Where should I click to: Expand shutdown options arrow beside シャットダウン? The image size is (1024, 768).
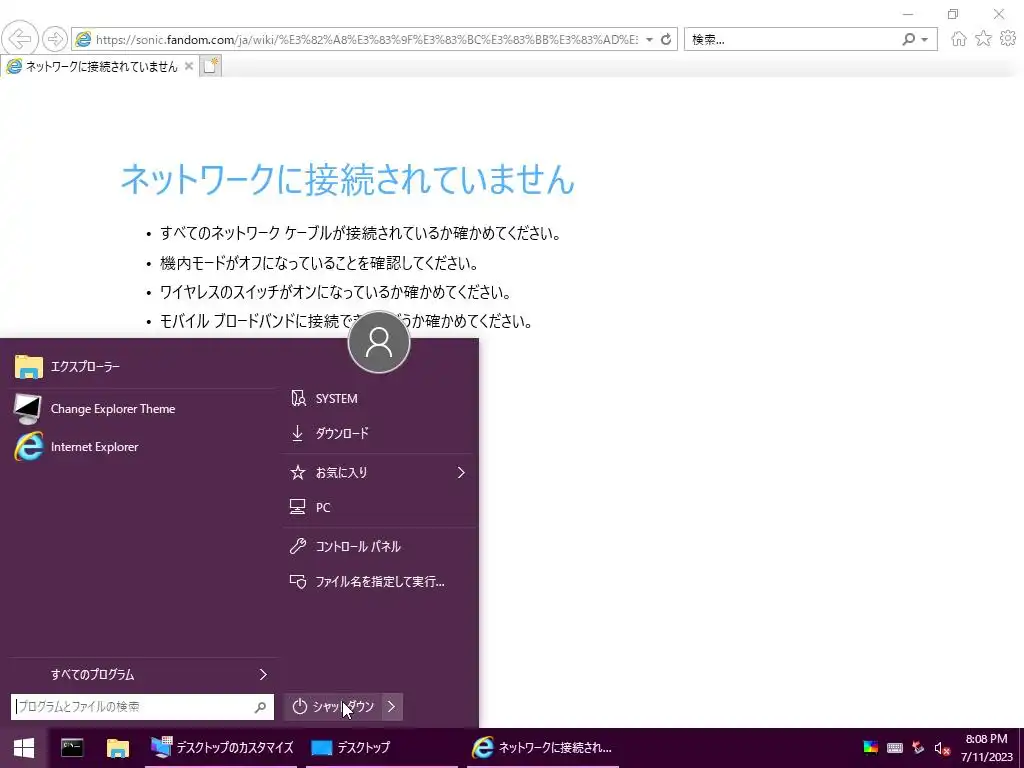click(392, 707)
